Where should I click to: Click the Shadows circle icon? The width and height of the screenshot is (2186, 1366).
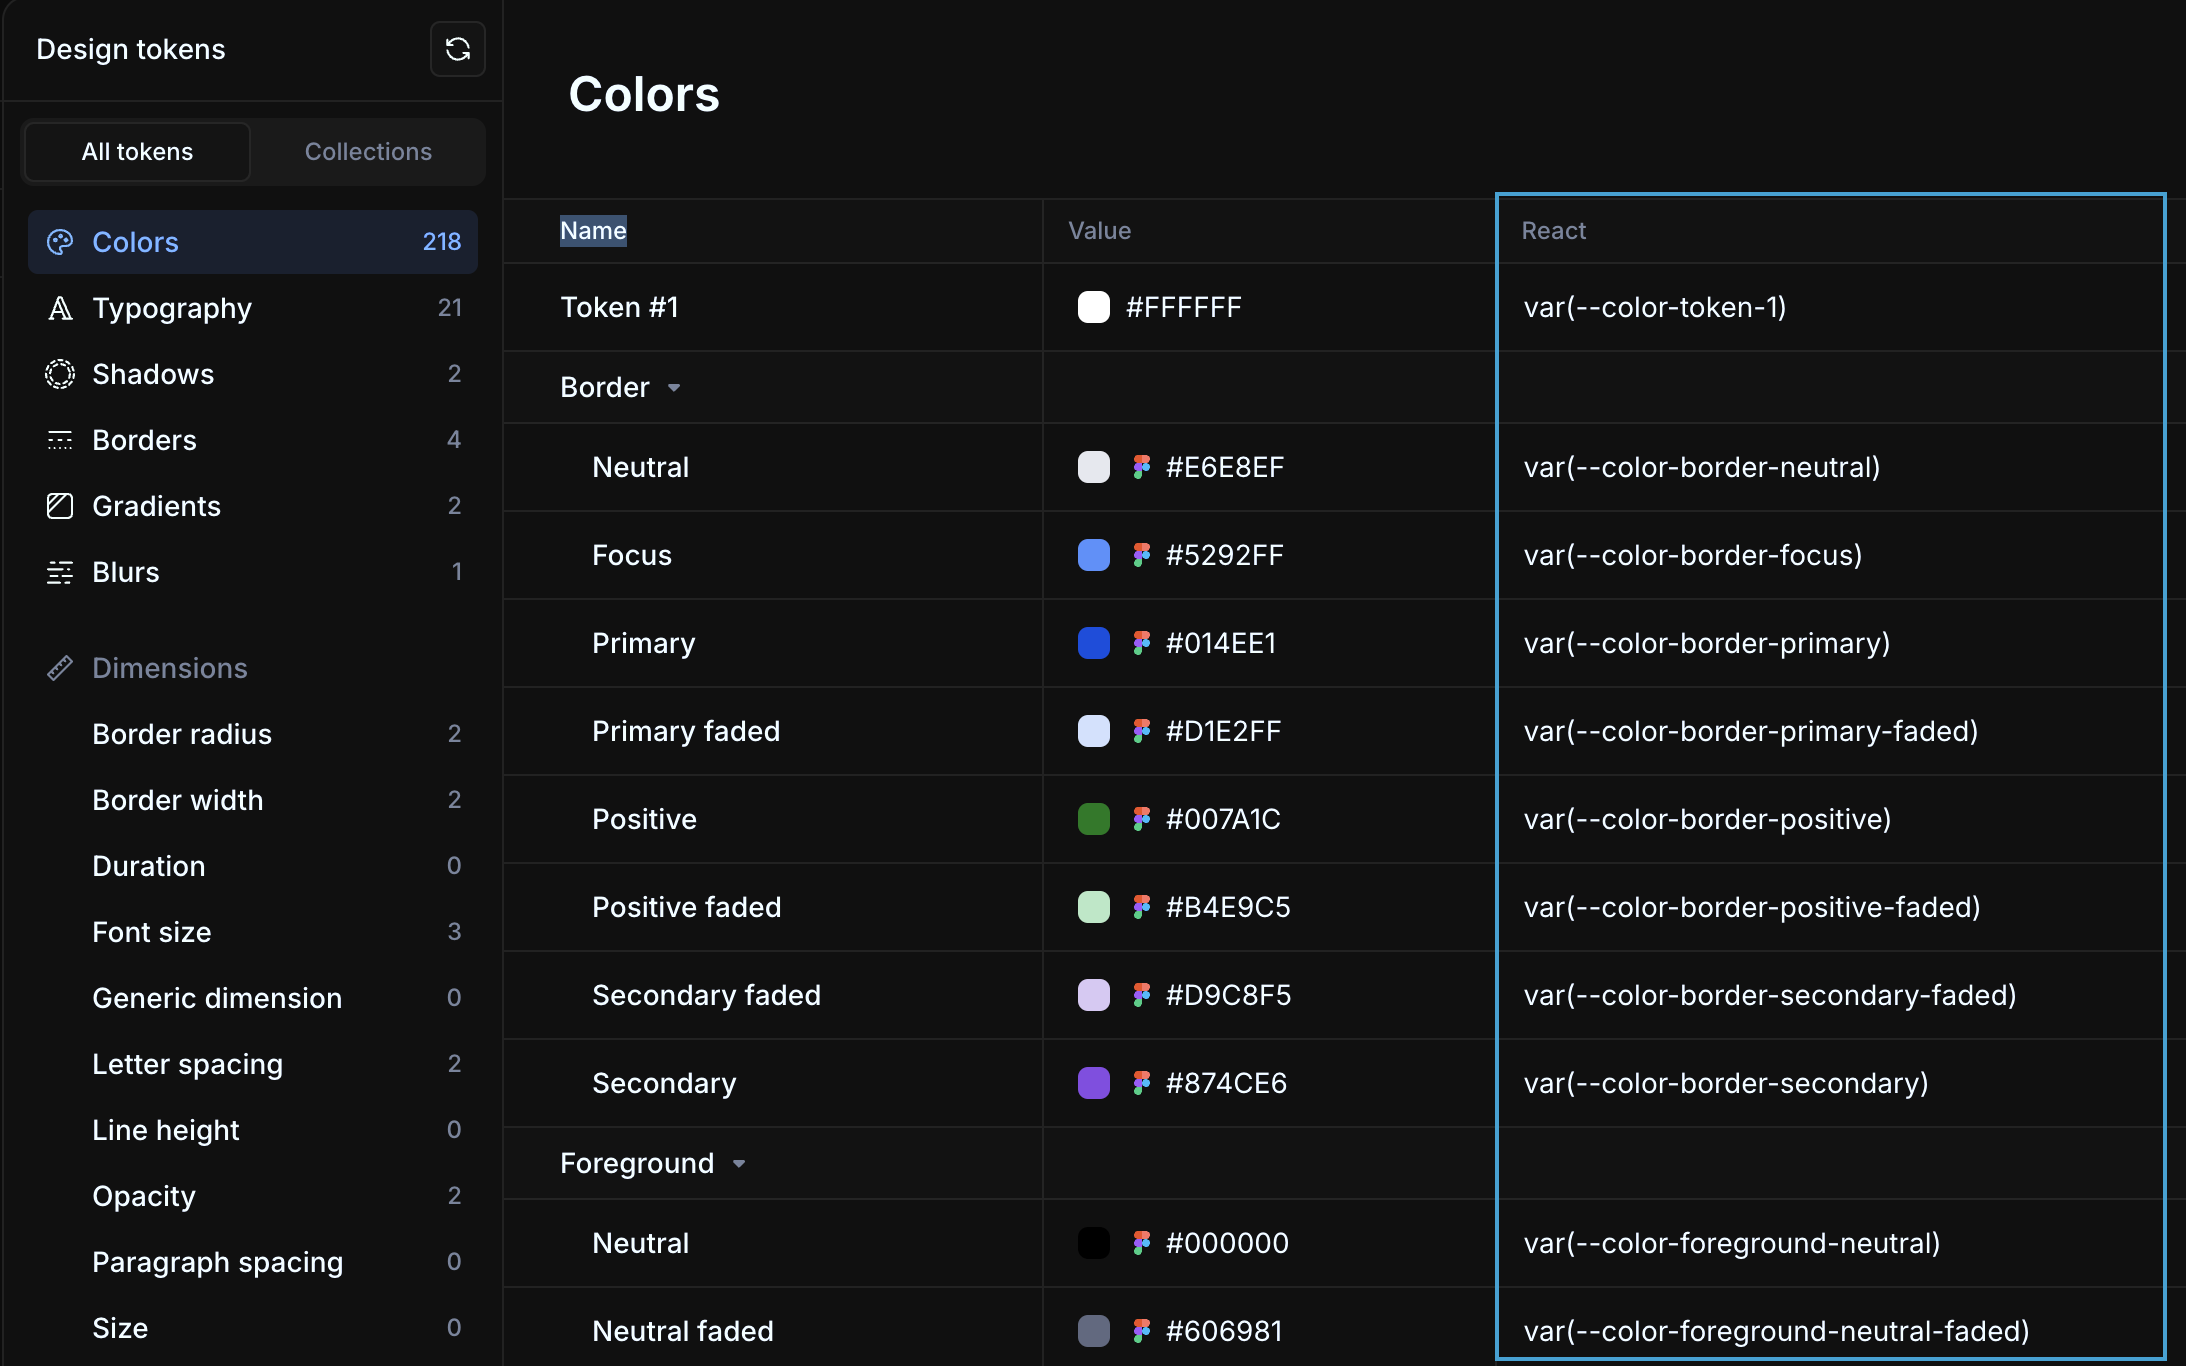(60, 374)
